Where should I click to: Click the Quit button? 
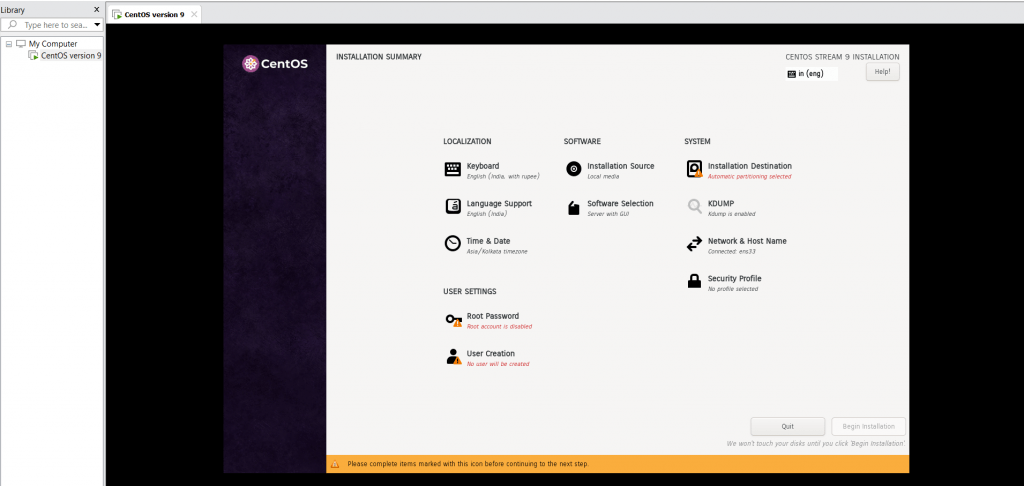[788, 427]
